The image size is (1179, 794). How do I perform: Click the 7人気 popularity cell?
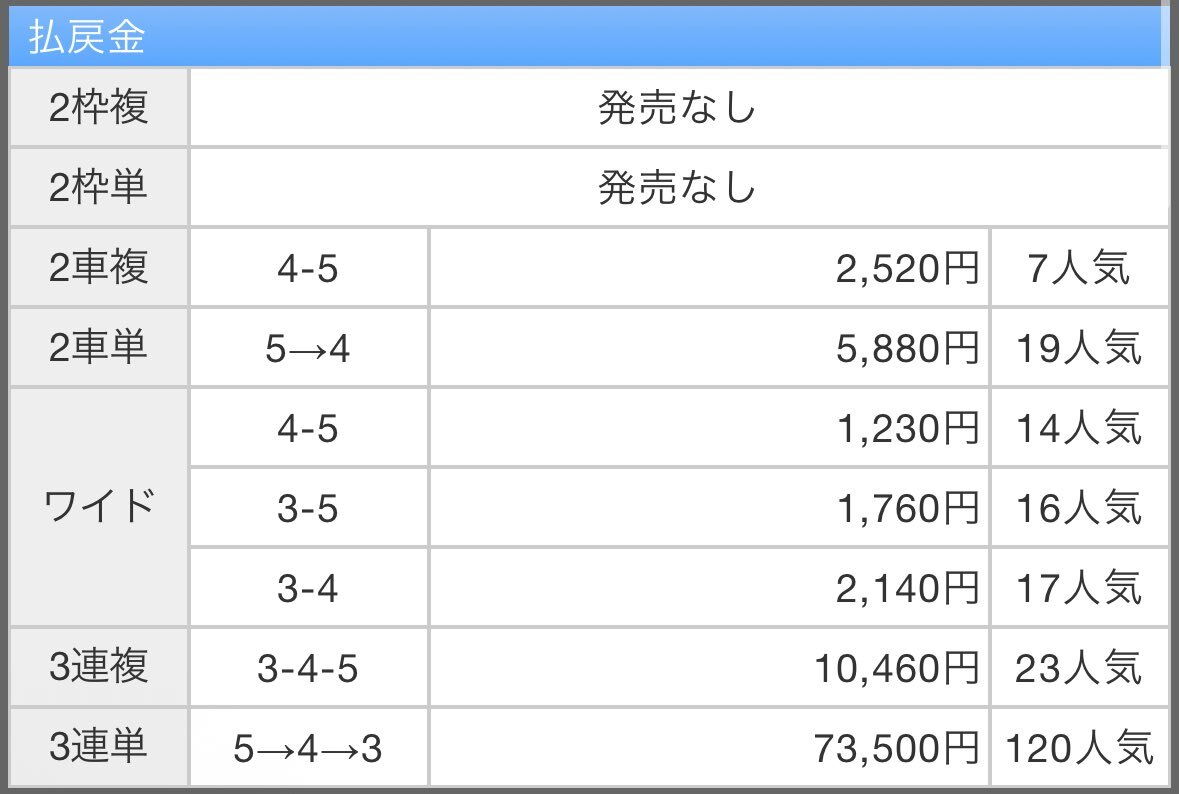tap(1080, 268)
